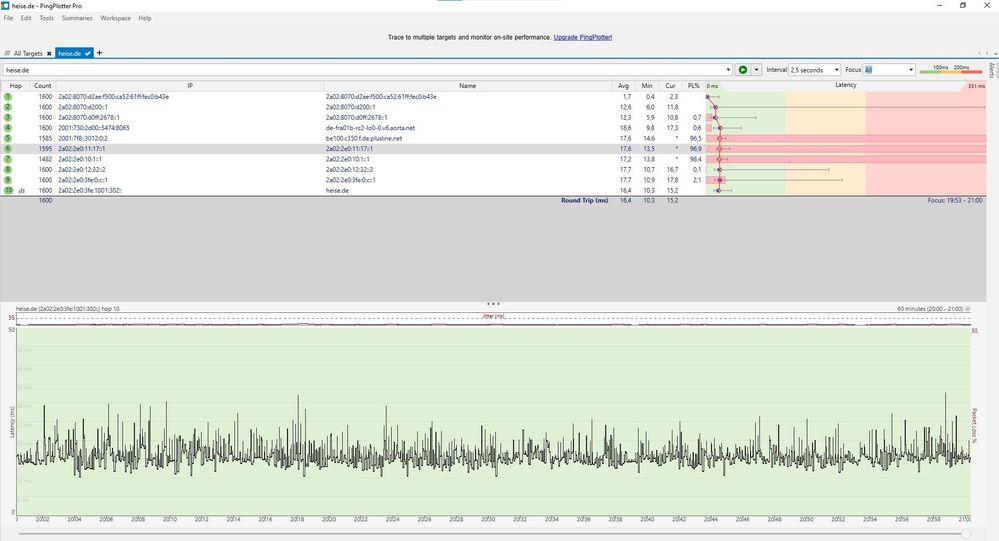Click the hop 5 green circle icon

8,138
